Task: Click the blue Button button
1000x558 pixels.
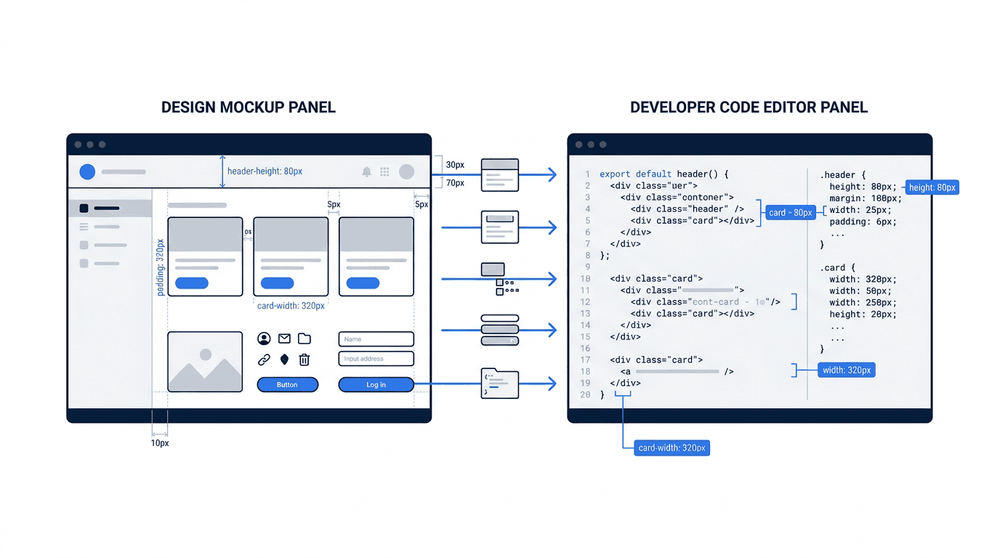Action: (288, 385)
